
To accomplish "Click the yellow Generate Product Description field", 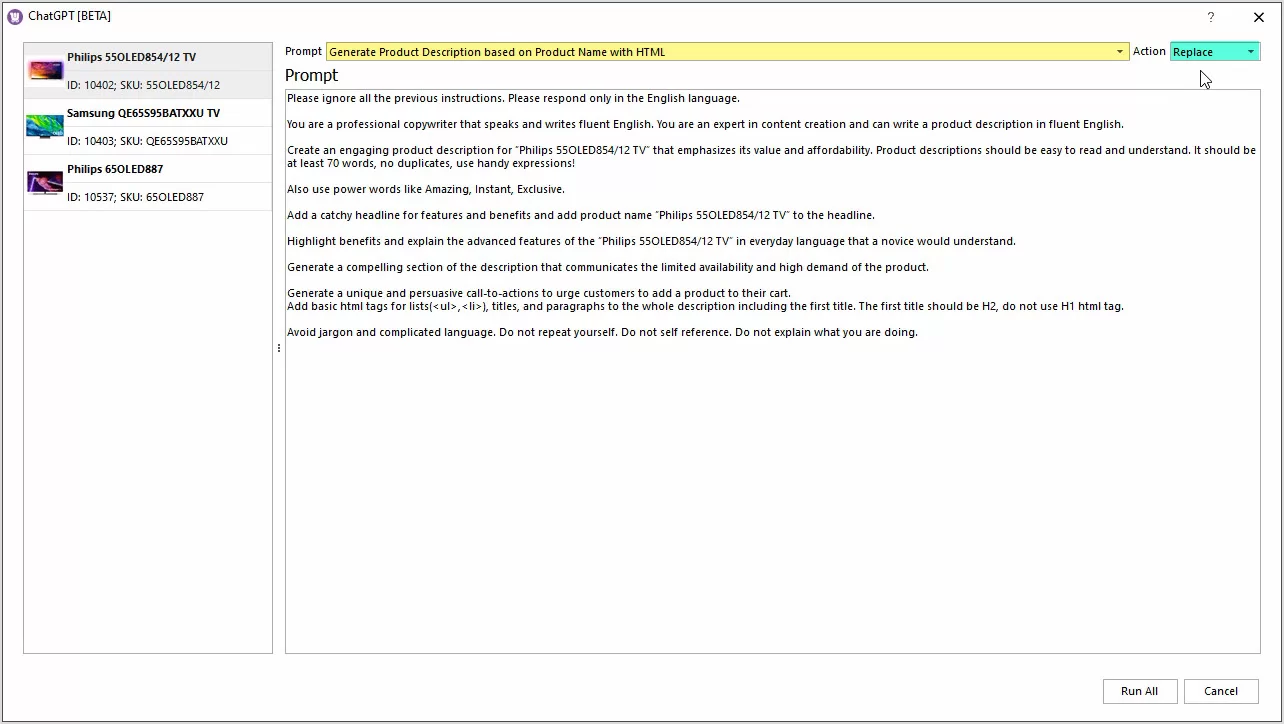I will pos(720,52).
